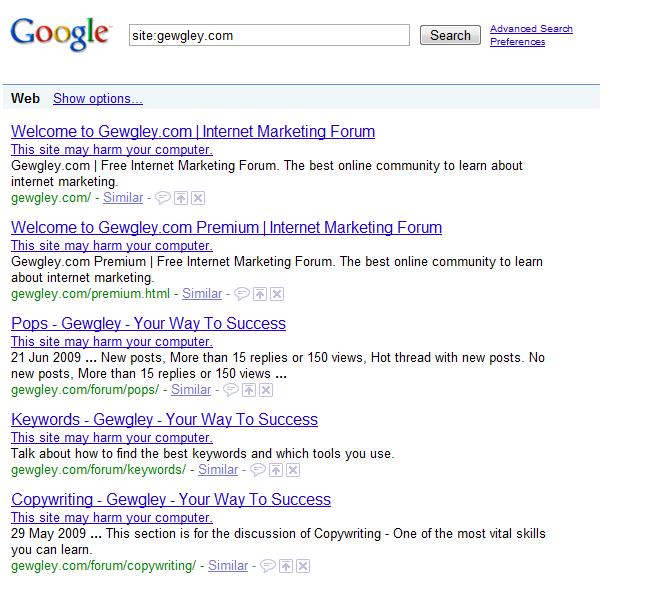The image size is (666, 589).
Task: Click harm warning under Copywriting result
Action: (112, 517)
